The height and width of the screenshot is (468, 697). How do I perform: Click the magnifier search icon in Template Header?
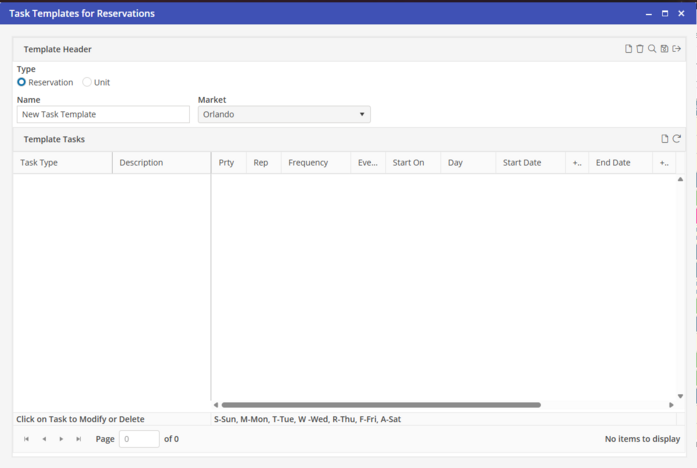click(652, 49)
